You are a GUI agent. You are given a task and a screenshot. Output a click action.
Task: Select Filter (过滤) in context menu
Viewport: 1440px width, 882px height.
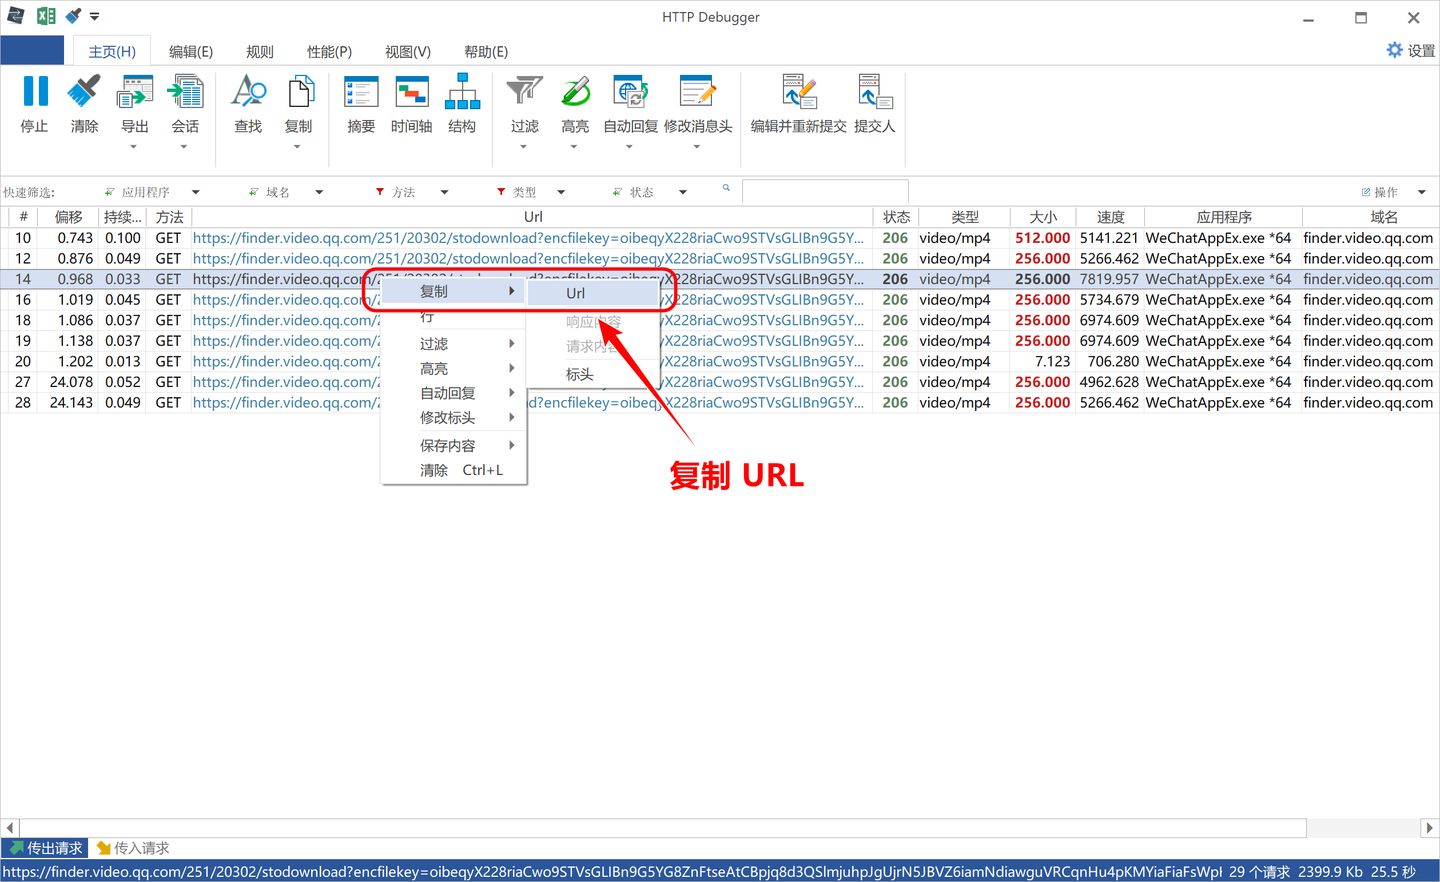click(454, 343)
